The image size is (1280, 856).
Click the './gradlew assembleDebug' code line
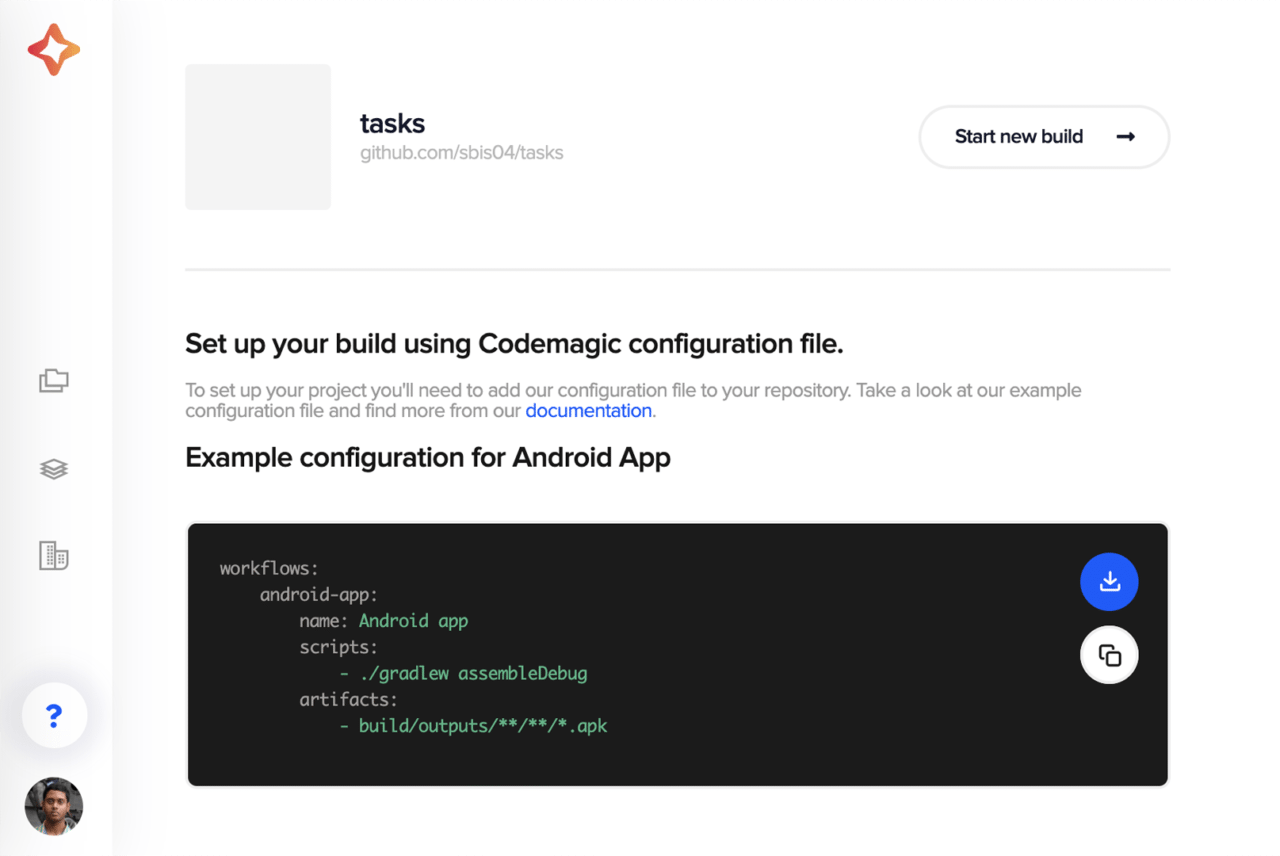point(463,673)
